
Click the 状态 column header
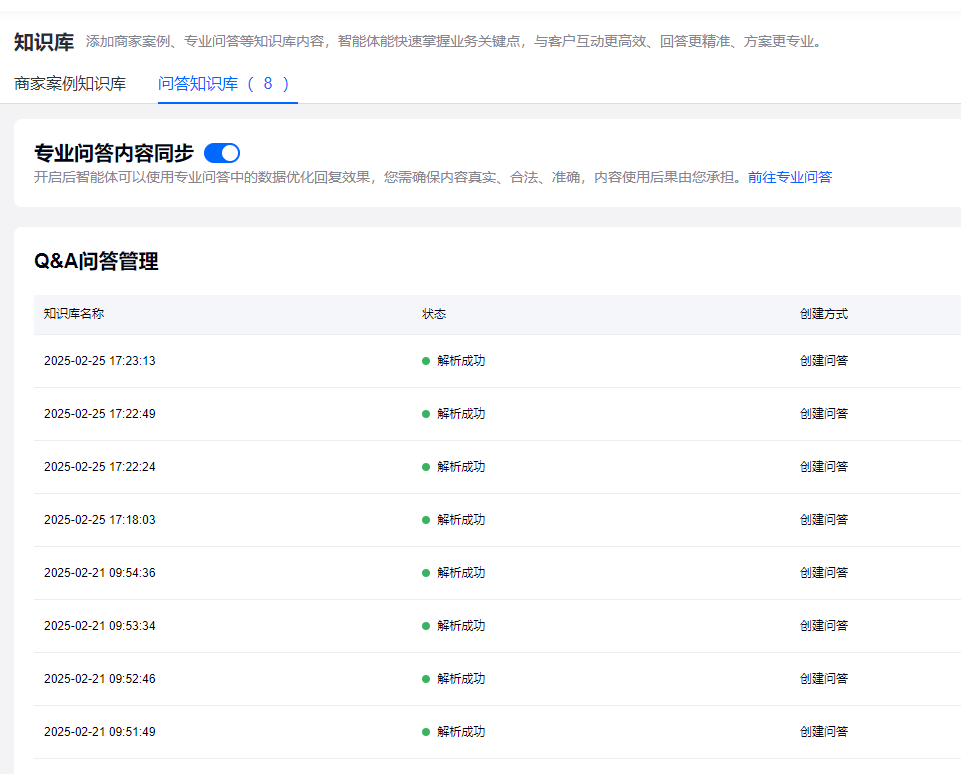tap(435, 313)
